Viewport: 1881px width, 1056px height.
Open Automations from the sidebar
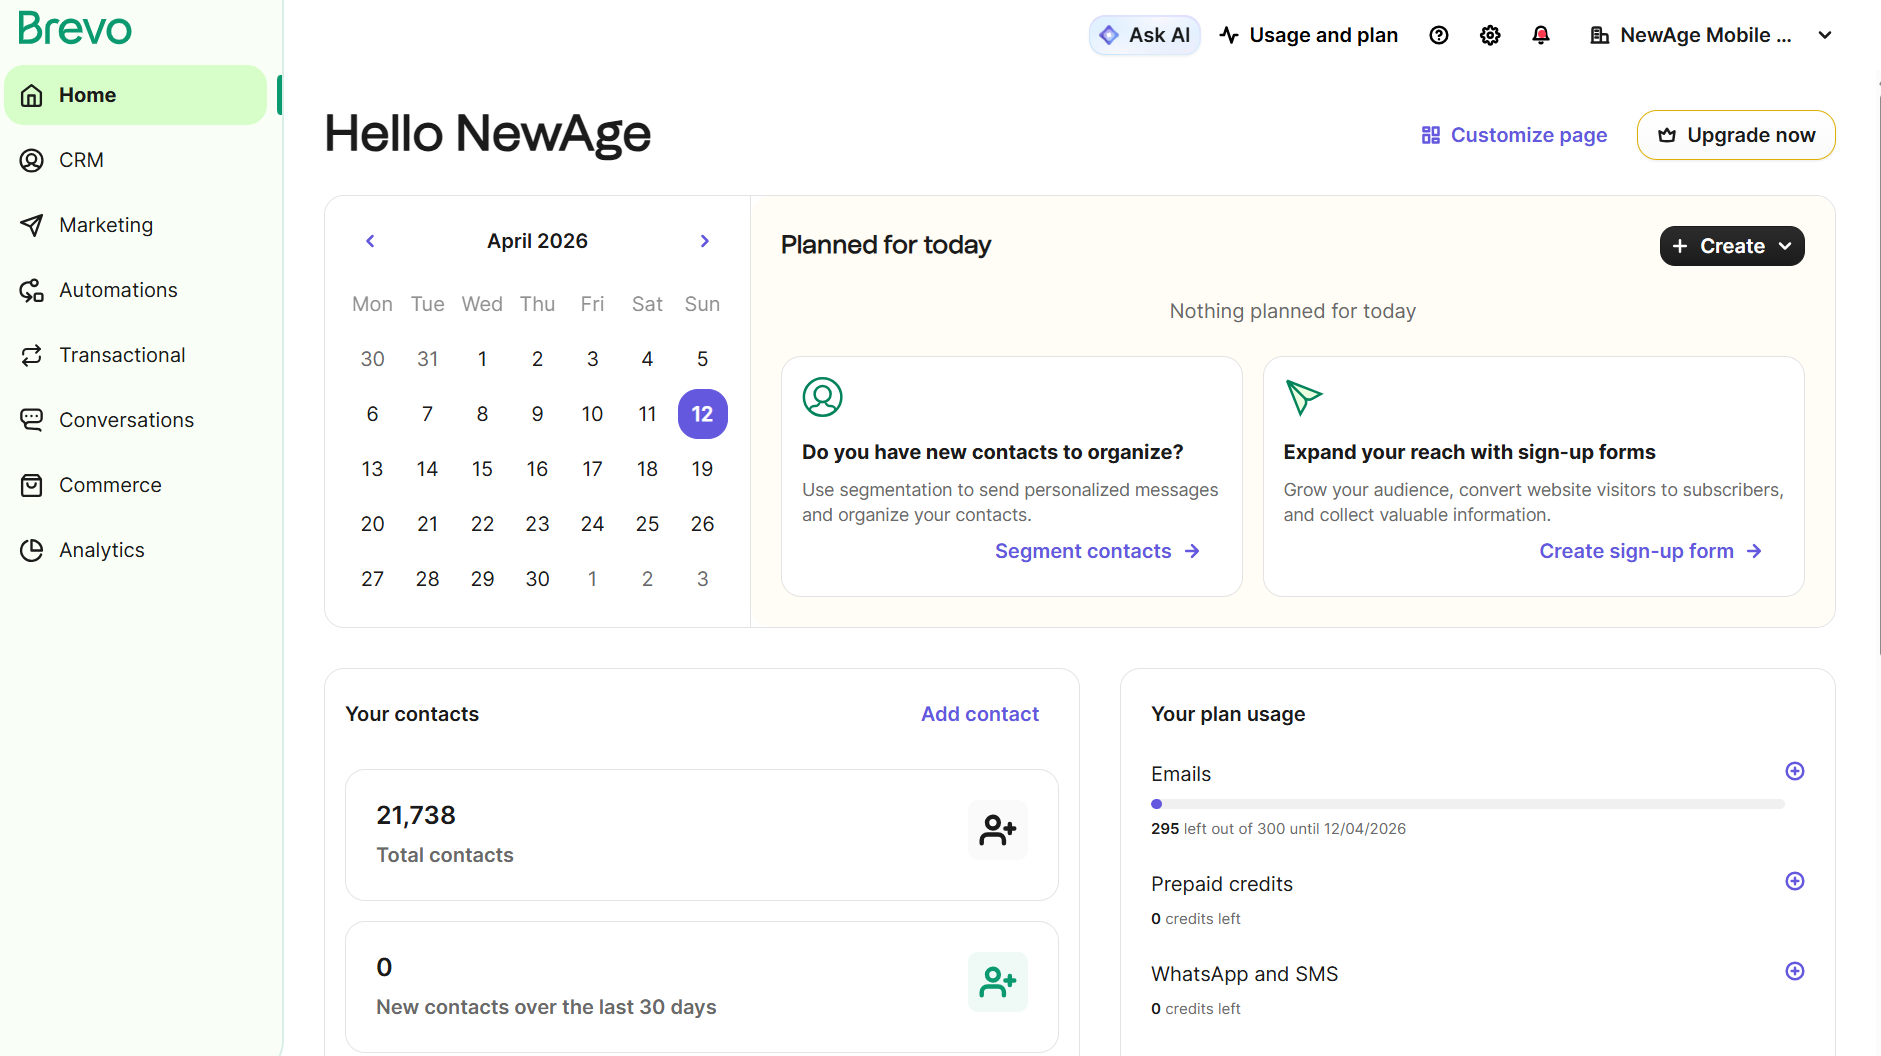click(x=118, y=290)
